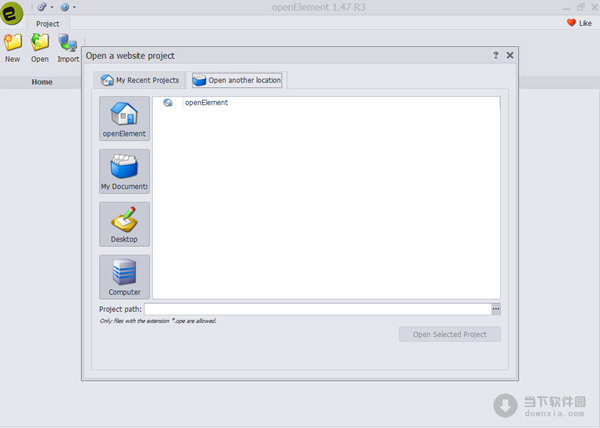
Task: Choose the openElement location in sidebar
Action: point(124,119)
